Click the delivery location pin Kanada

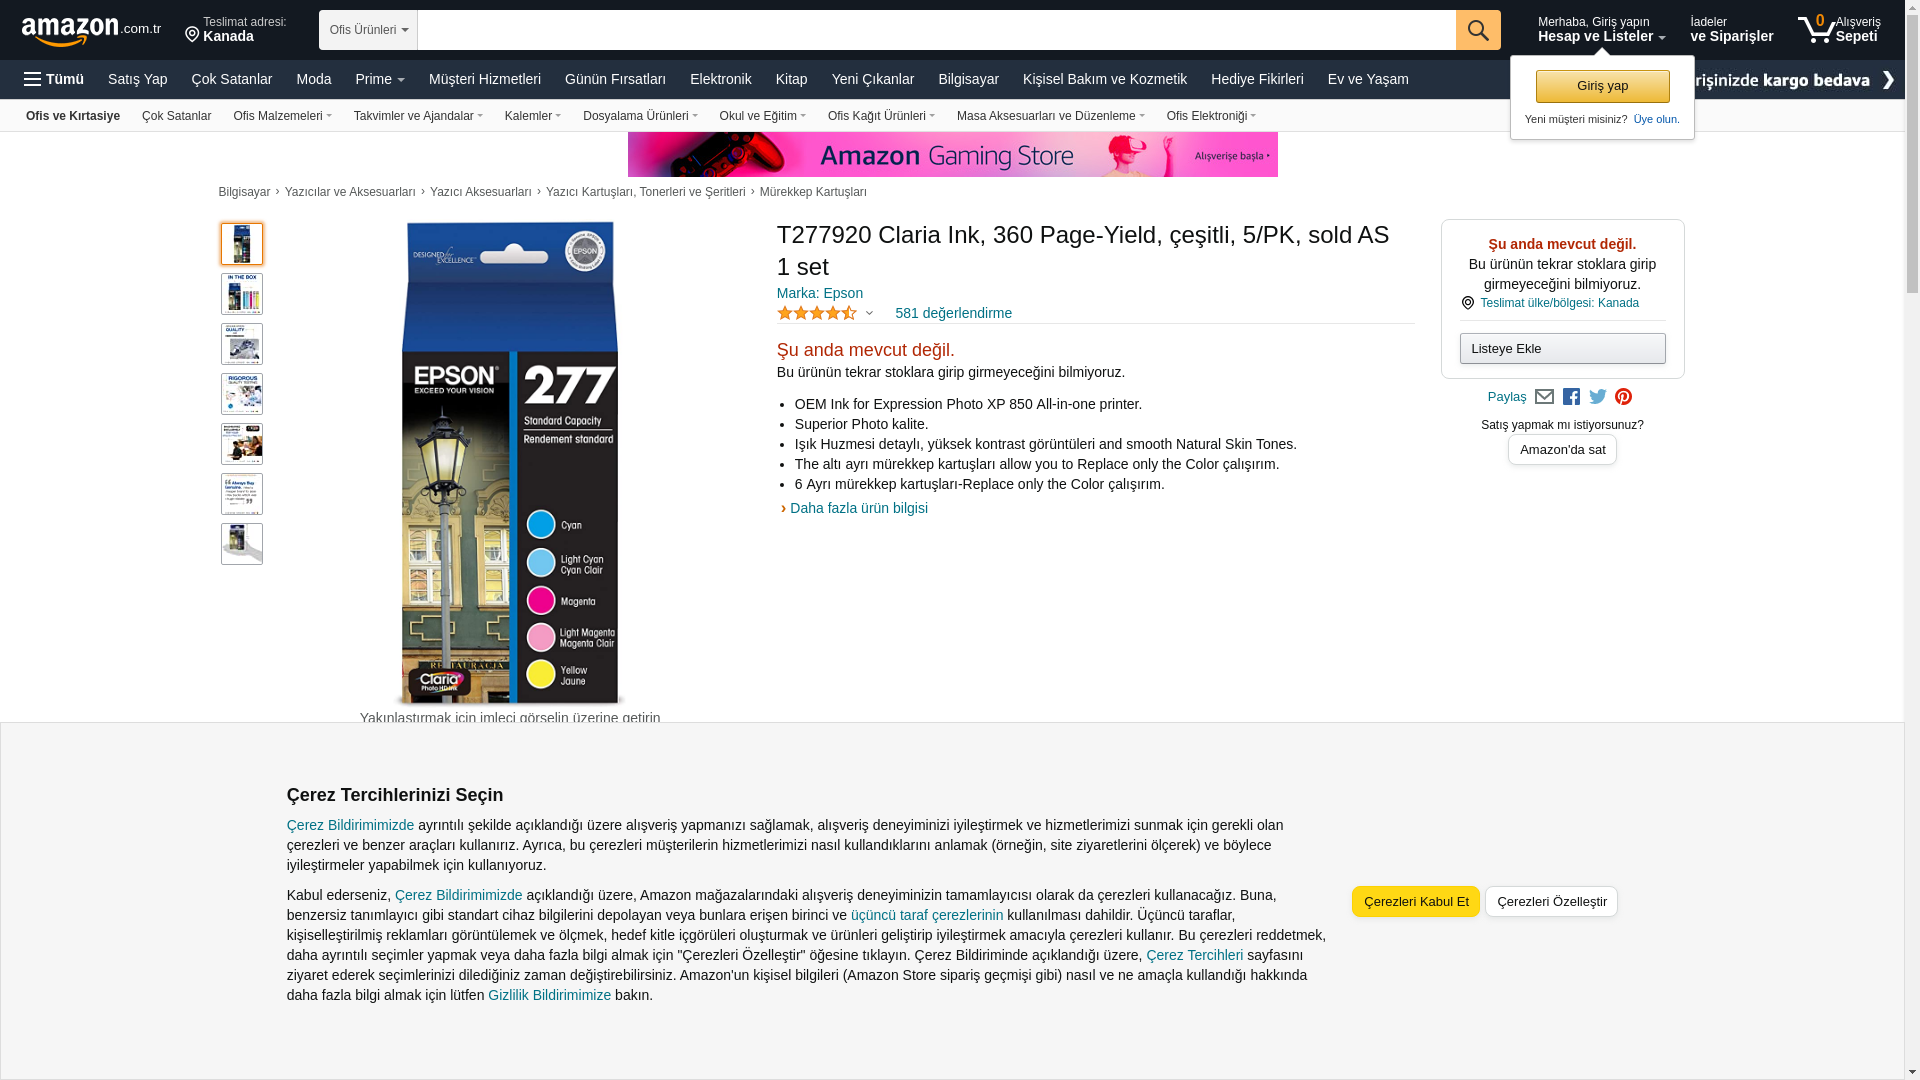(x=236, y=29)
